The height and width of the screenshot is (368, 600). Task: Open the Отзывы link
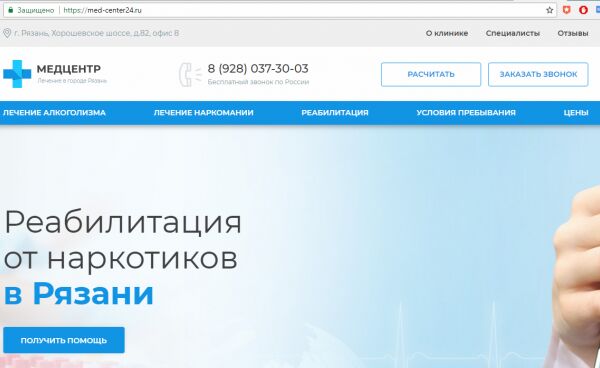[573, 33]
